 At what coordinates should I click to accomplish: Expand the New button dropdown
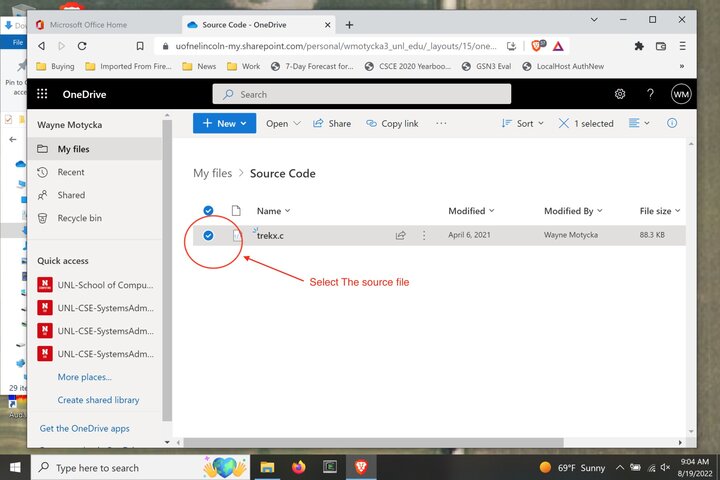click(244, 124)
